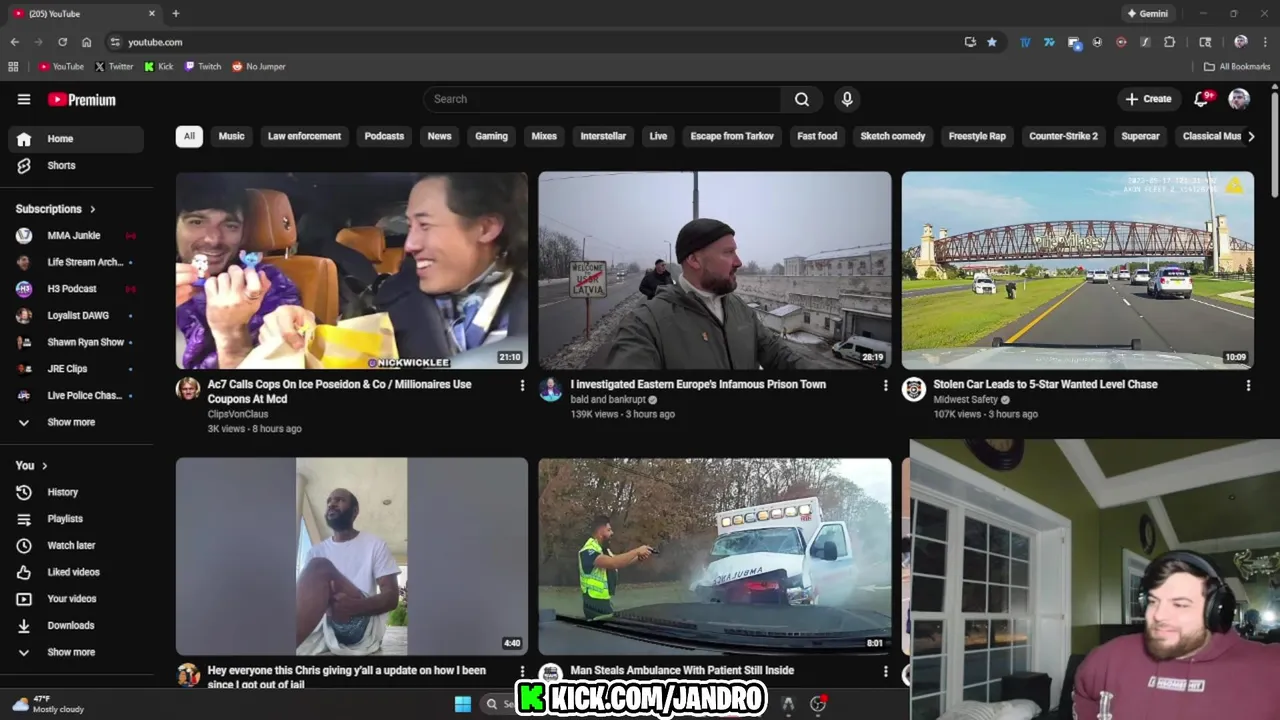This screenshot has width=1280, height=720.
Task: Select the Mixes chip
Action: 544,136
